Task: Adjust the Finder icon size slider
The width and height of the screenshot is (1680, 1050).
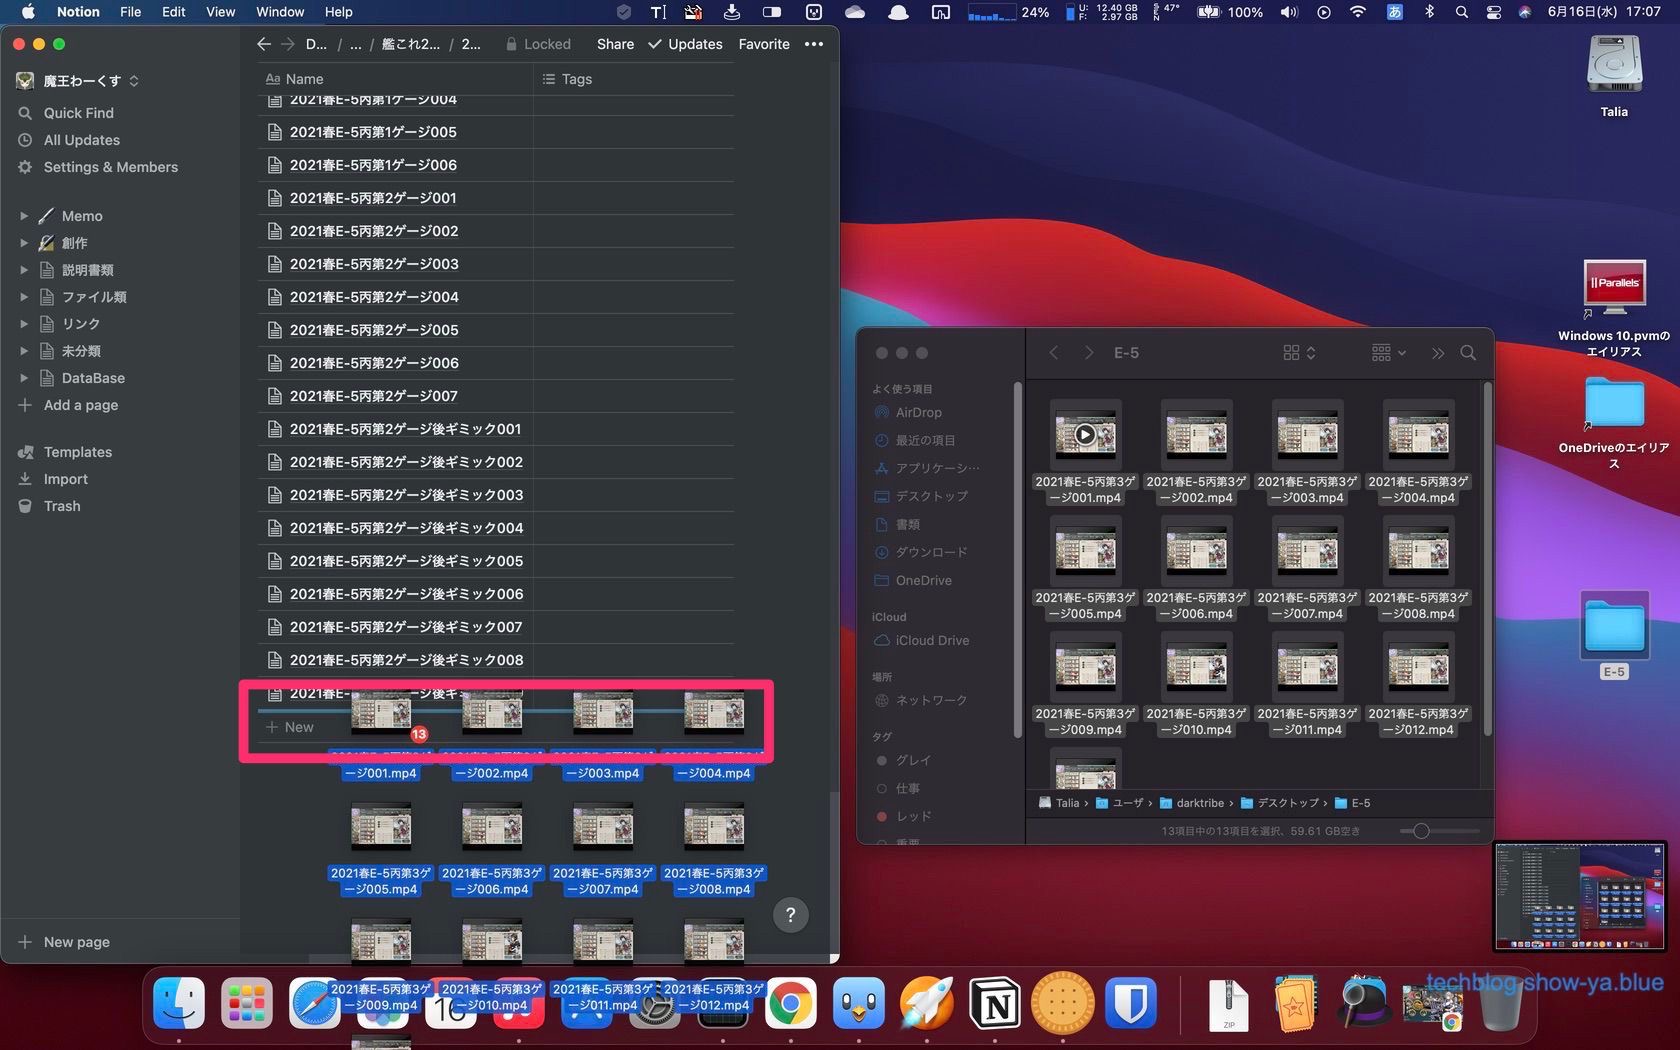Action: [x=1421, y=831]
